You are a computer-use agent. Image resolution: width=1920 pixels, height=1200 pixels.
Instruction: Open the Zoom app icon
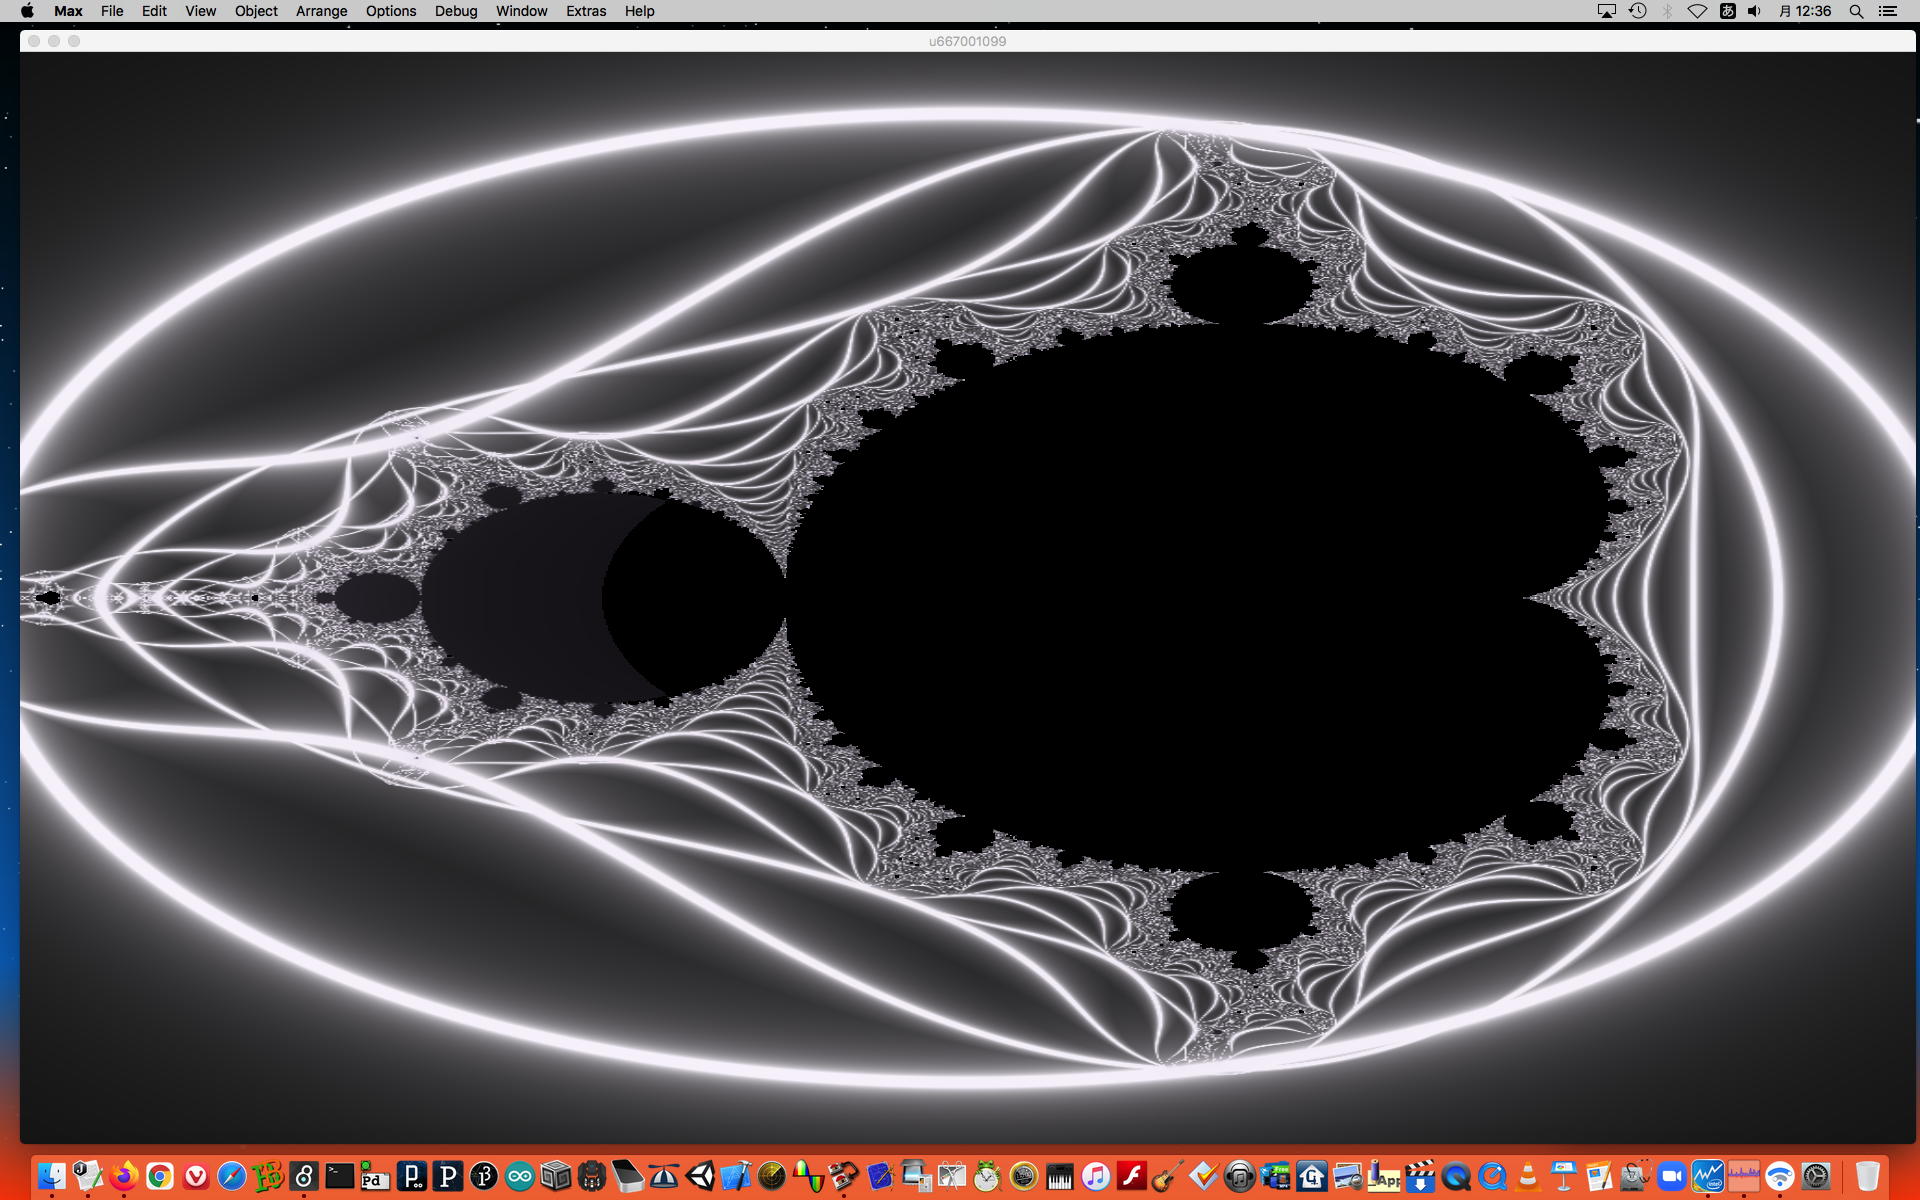click(x=1671, y=1176)
